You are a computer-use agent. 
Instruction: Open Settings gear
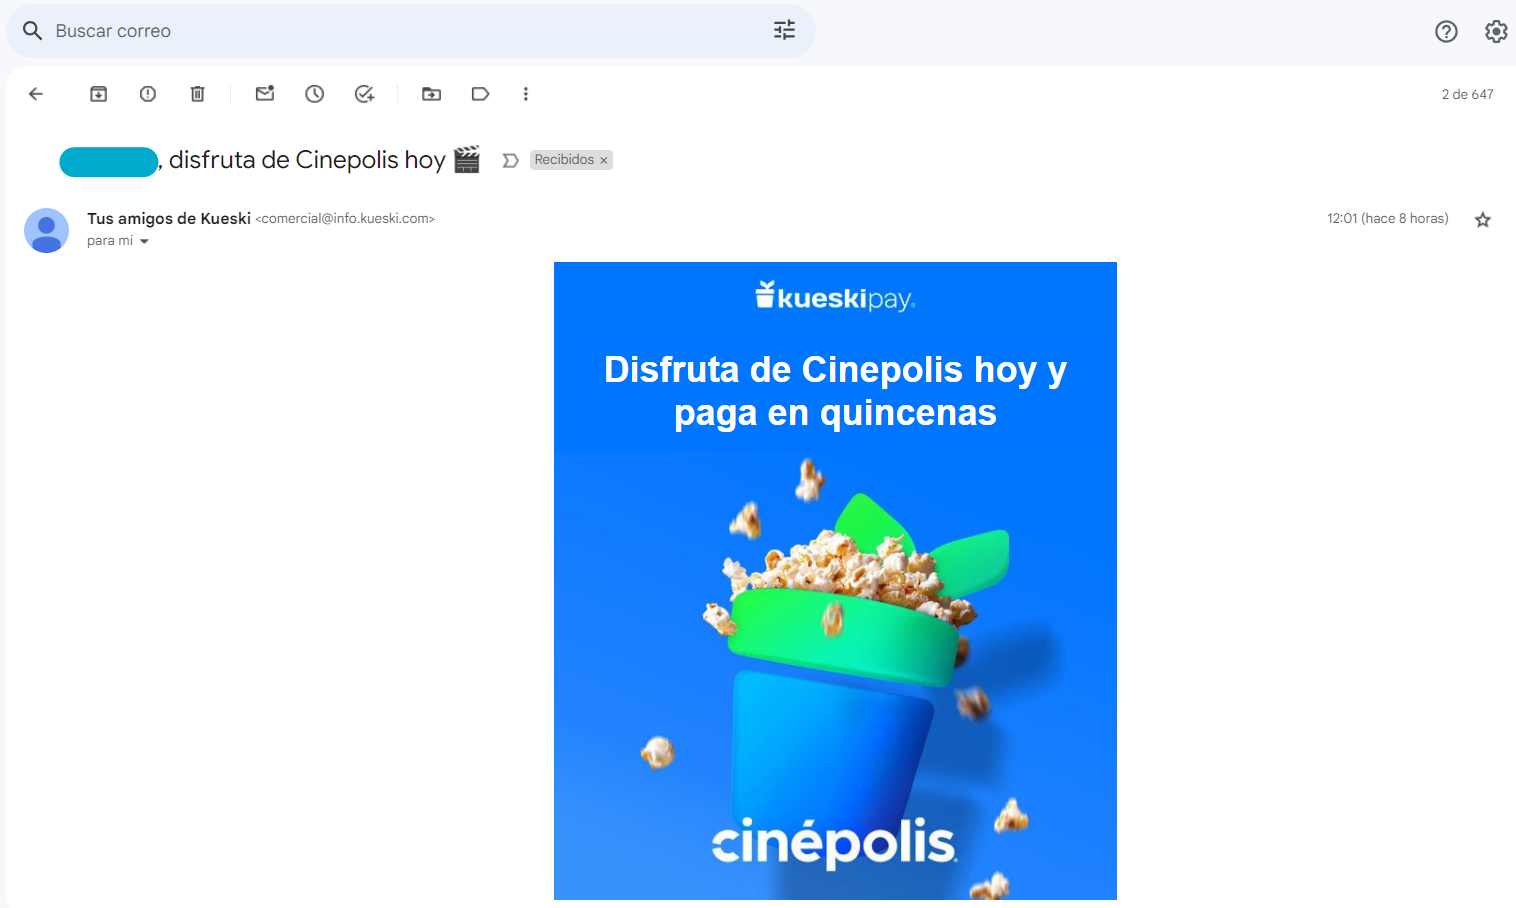tap(1496, 31)
